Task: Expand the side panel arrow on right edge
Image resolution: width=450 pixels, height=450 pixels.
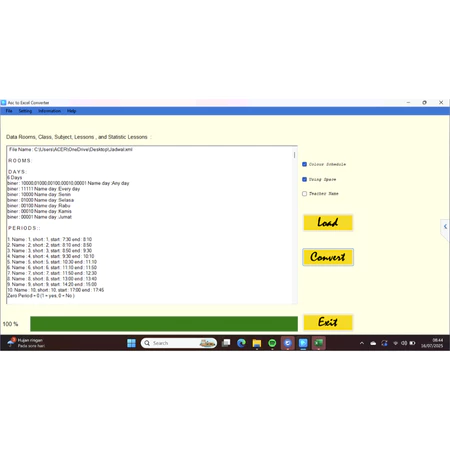Action: click(445, 227)
